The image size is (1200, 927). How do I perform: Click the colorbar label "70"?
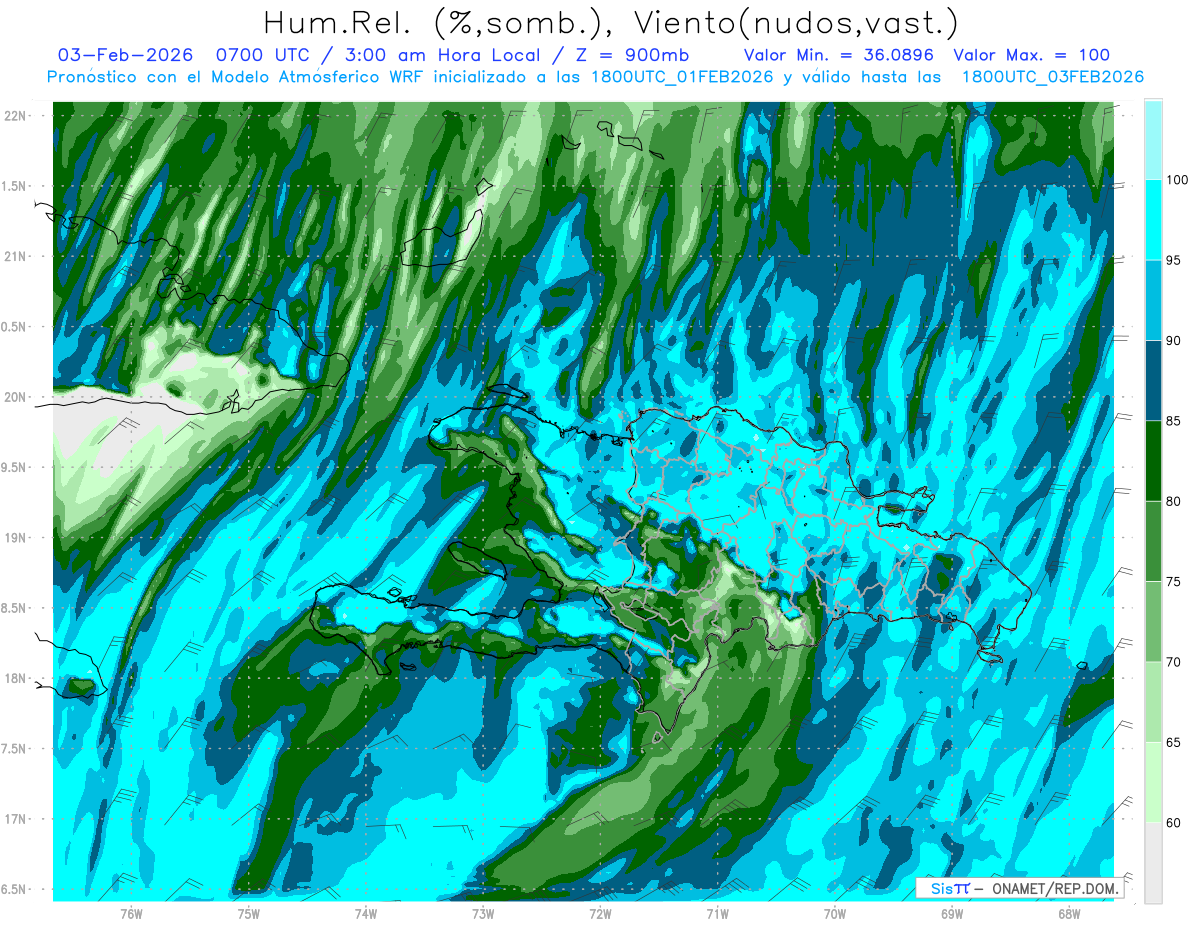[x=1173, y=662]
